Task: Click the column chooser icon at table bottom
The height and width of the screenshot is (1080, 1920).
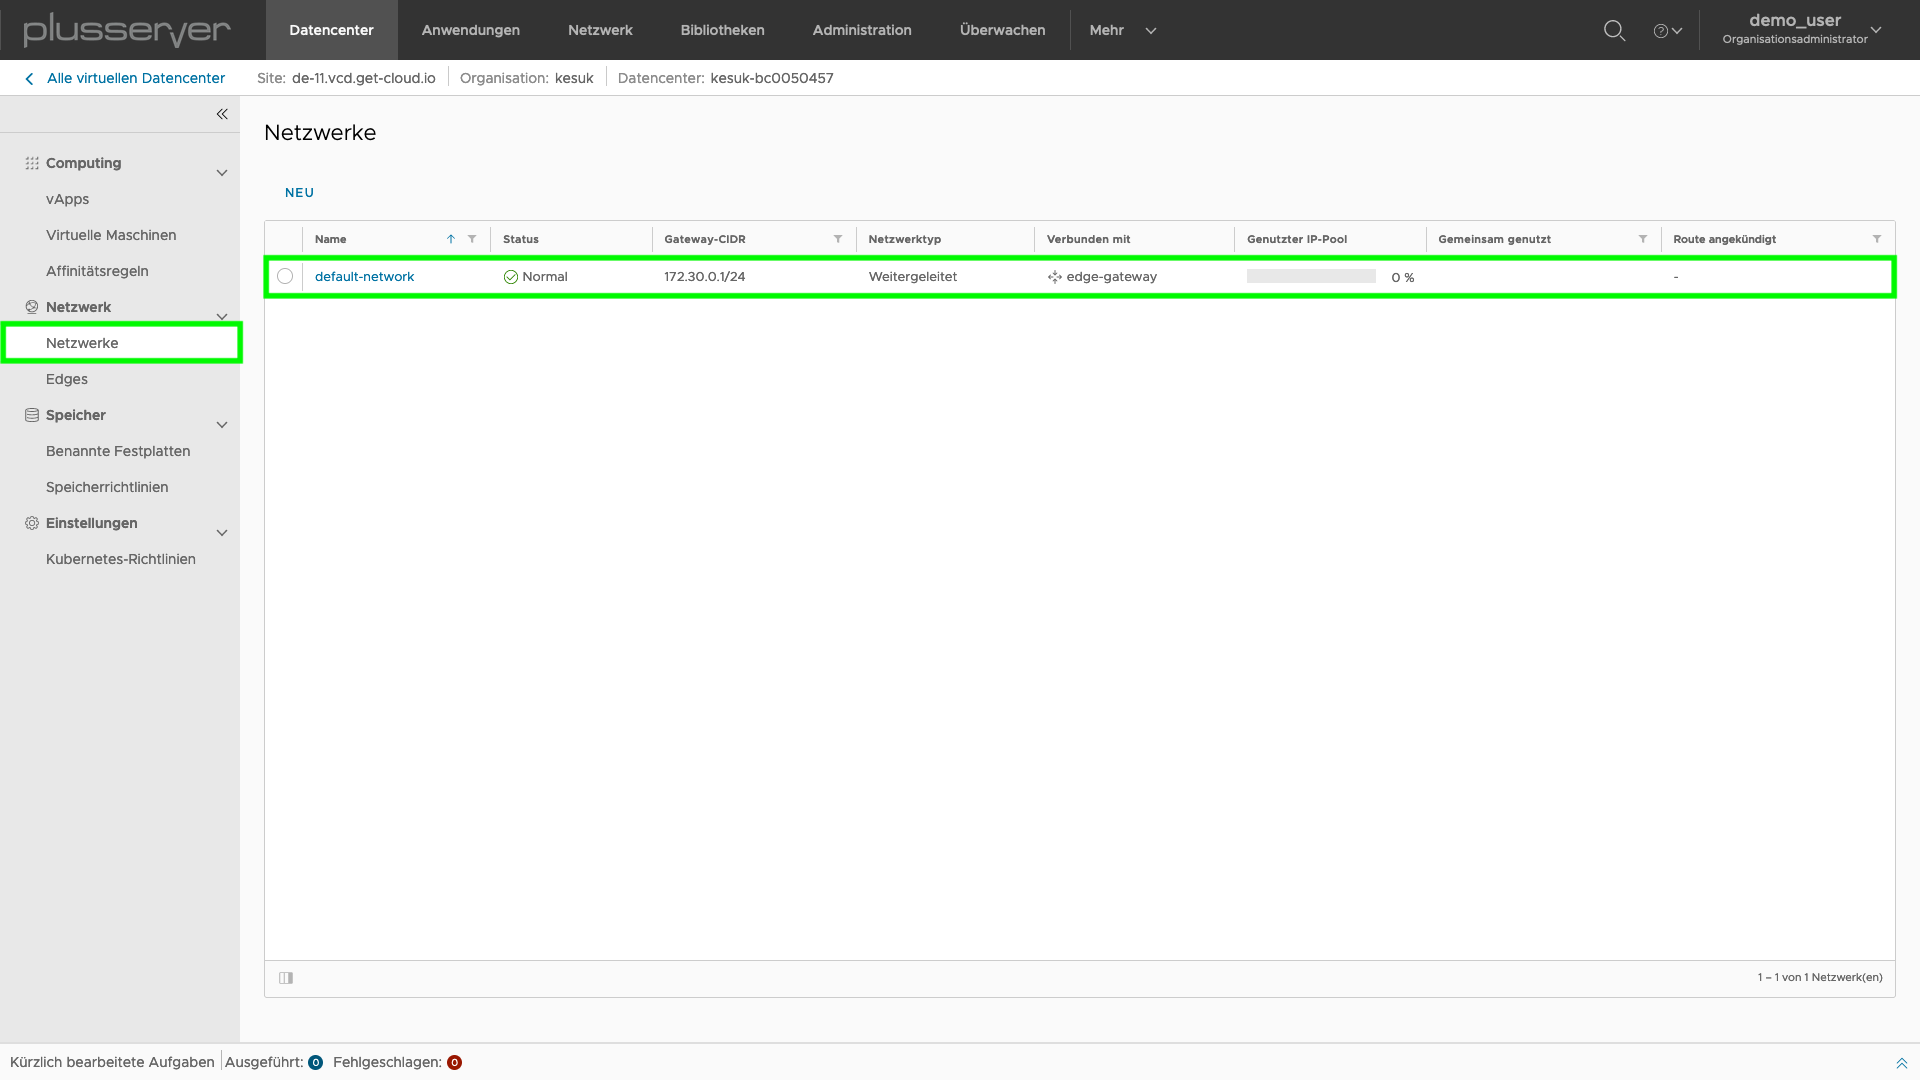Action: coord(285,977)
